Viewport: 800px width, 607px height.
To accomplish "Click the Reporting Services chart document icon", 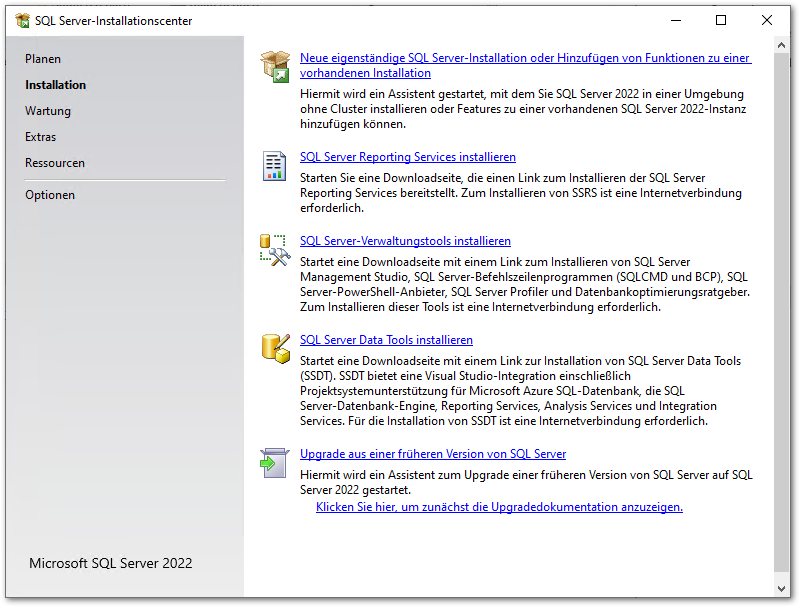I will (x=274, y=166).
